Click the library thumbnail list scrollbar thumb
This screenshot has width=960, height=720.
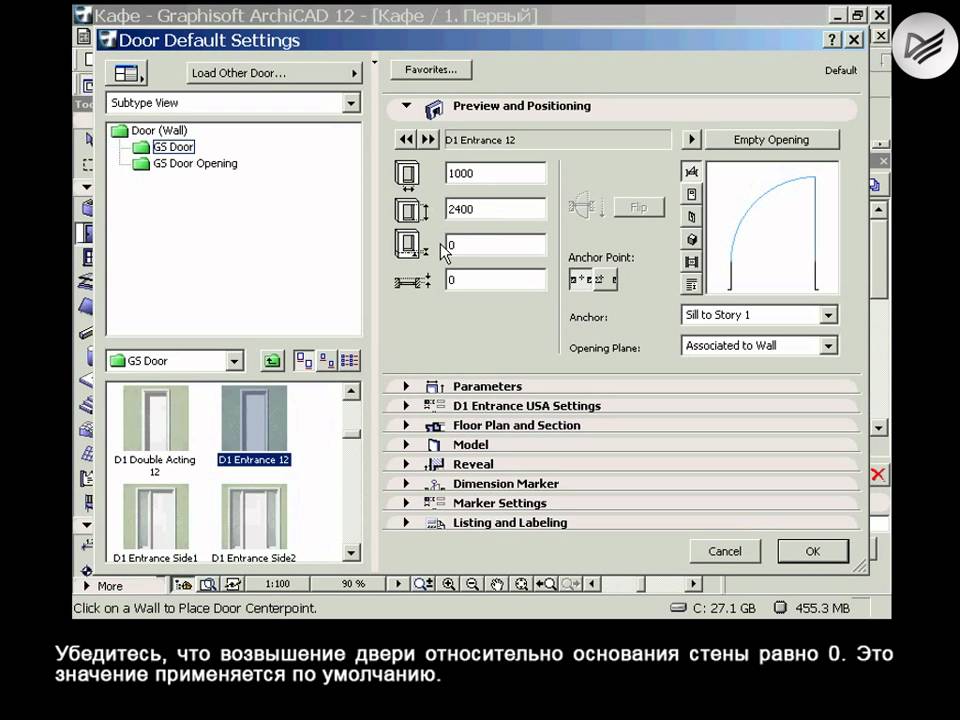click(351, 434)
